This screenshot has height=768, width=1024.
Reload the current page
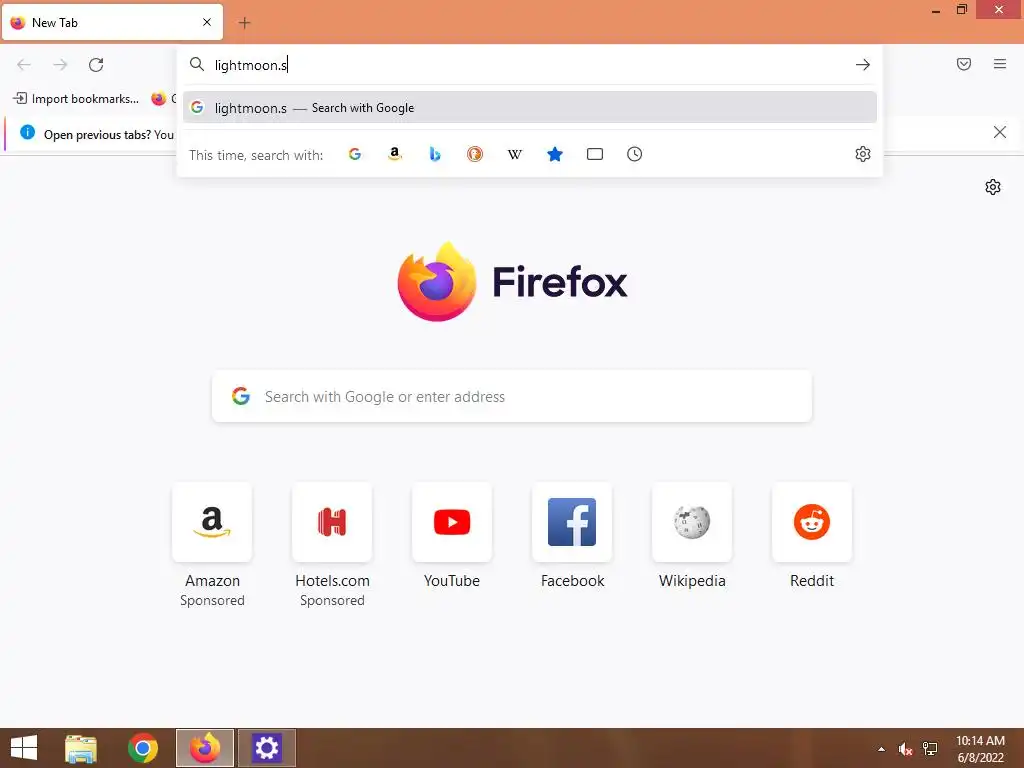[96, 65]
